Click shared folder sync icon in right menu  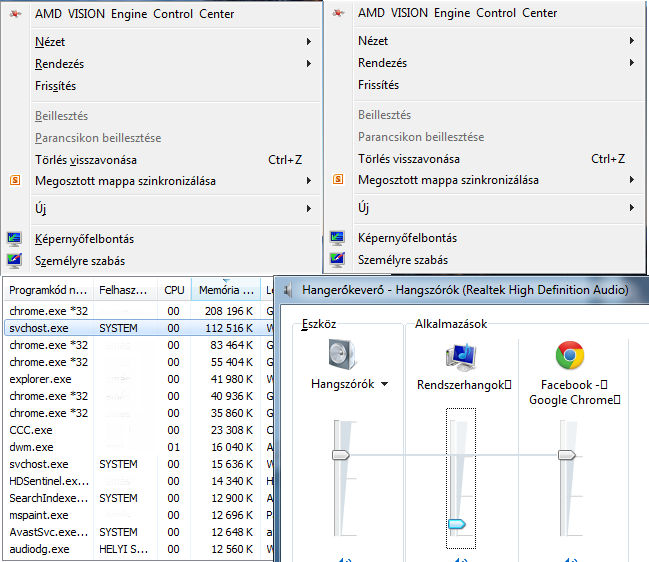(x=338, y=179)
